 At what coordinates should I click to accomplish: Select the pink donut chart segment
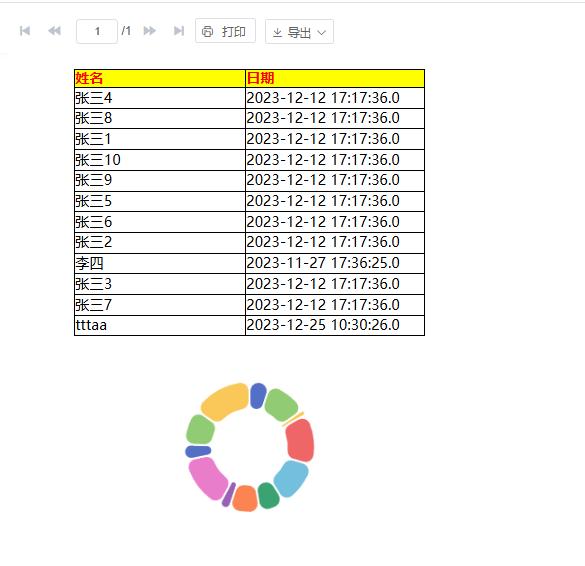pyautogui.click(x=207, y=479)
